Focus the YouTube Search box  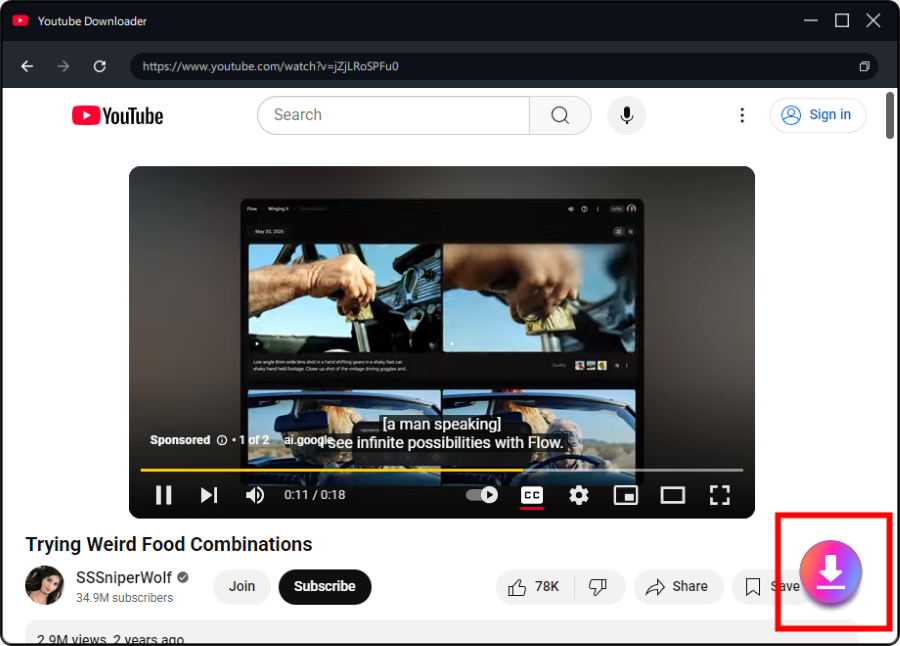pyautogui.click(x=393, y=115)
